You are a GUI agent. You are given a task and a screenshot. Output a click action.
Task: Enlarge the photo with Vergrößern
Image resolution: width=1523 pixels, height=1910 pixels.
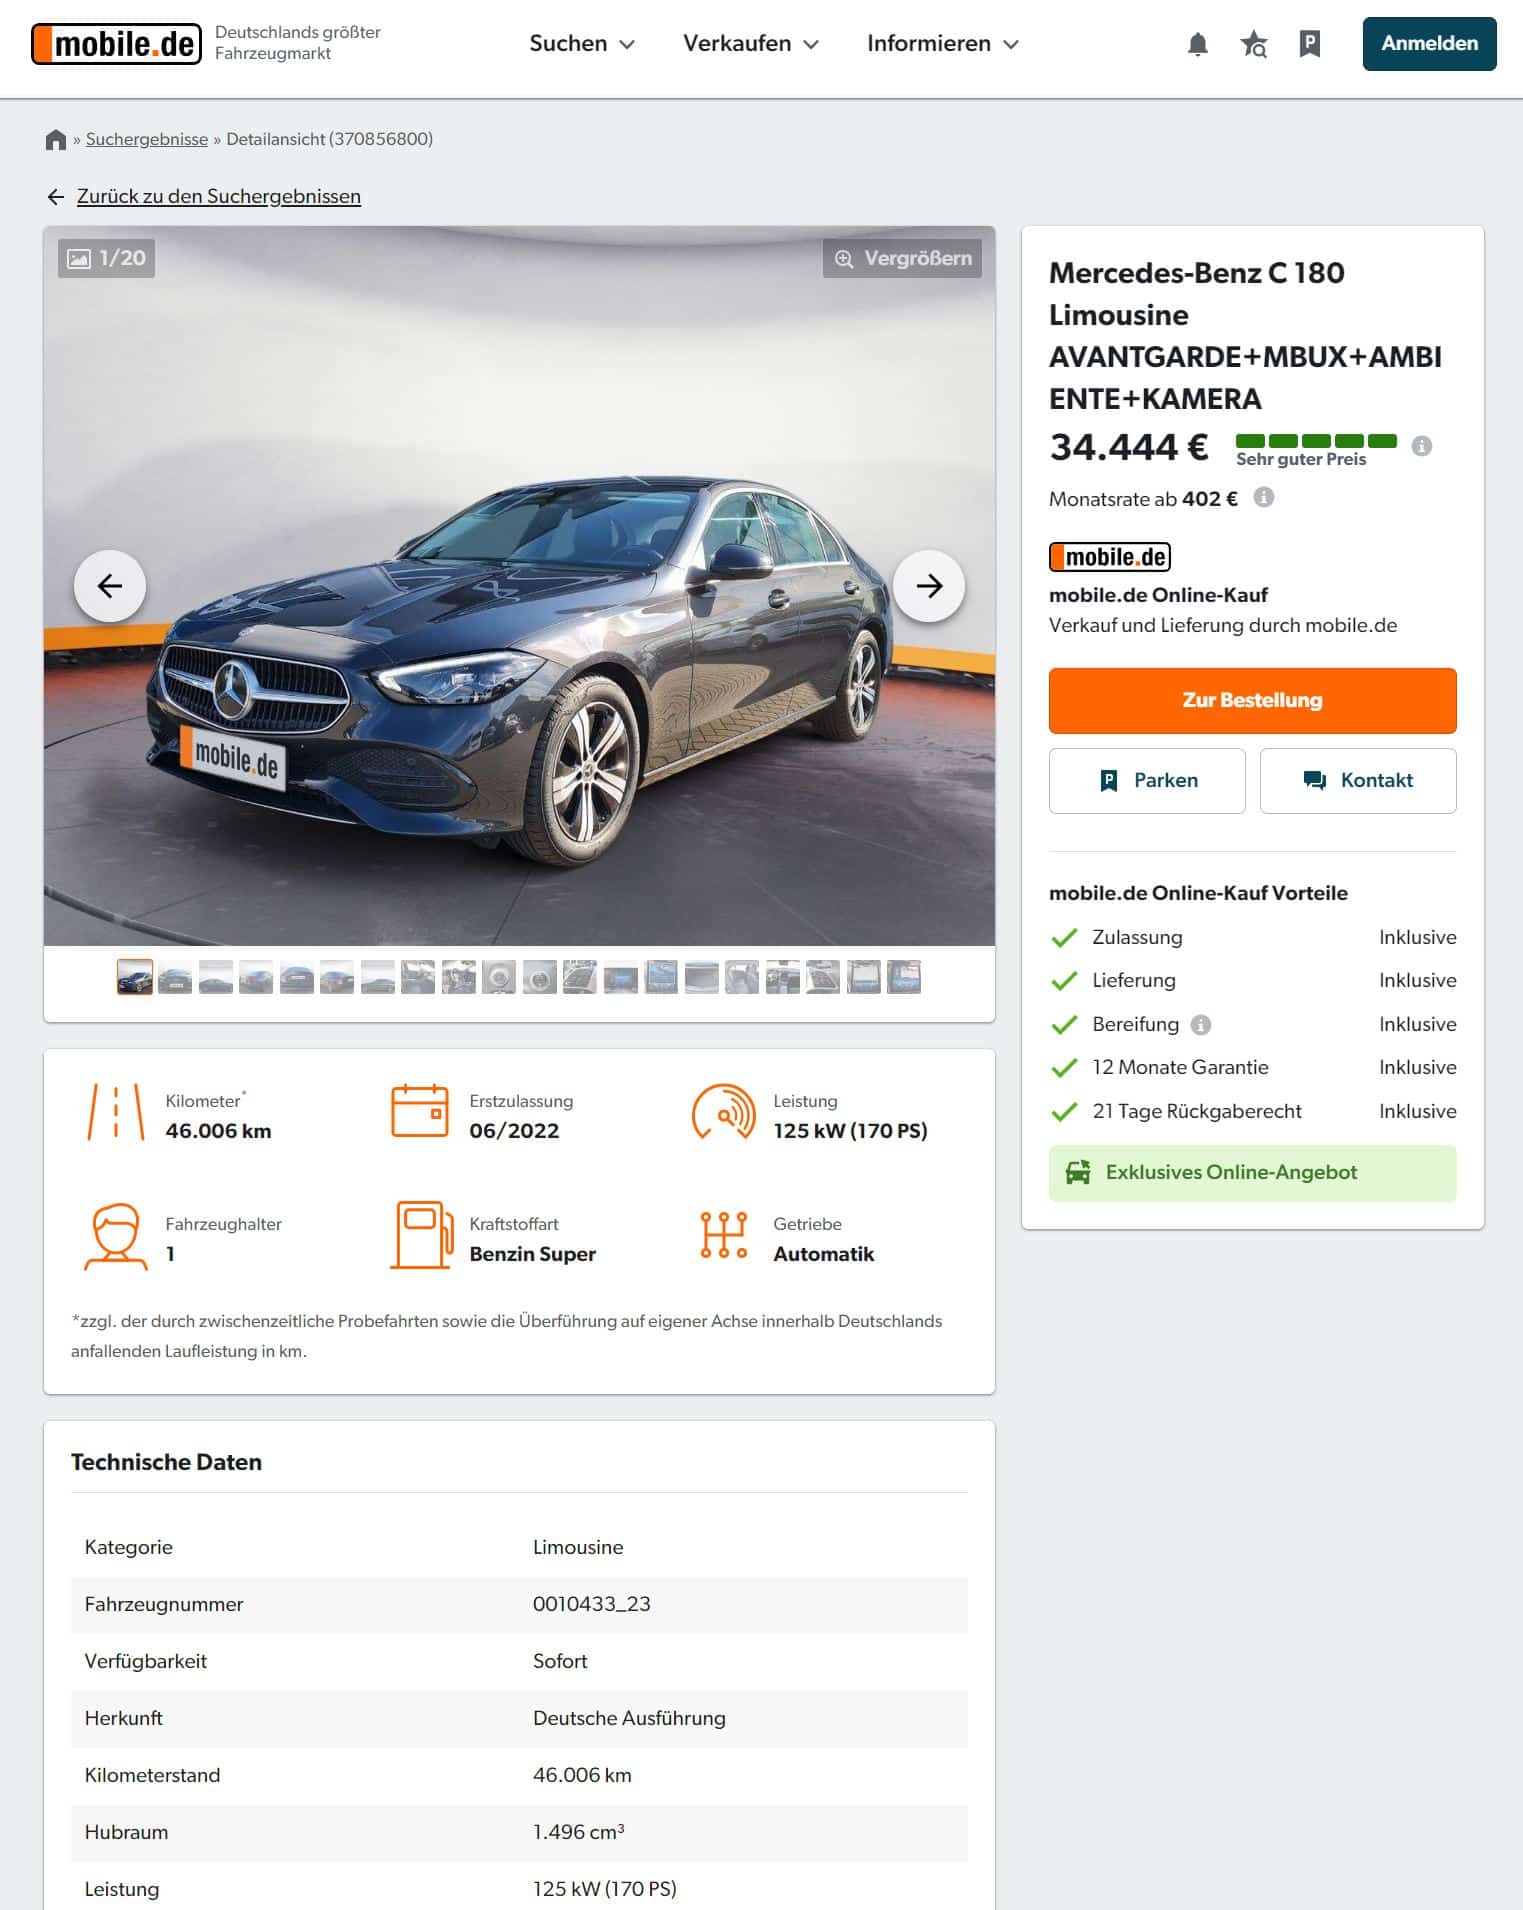point(902,259)
